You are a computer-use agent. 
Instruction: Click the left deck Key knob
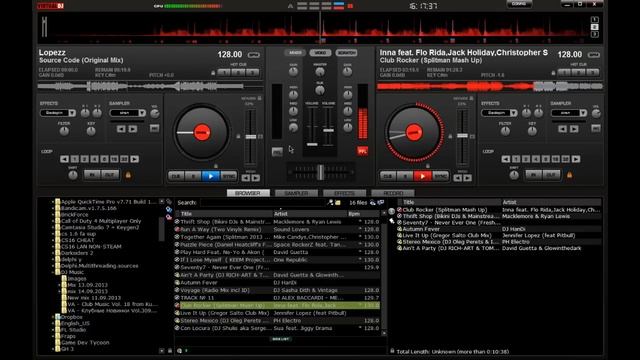click(x=91, y=131)
